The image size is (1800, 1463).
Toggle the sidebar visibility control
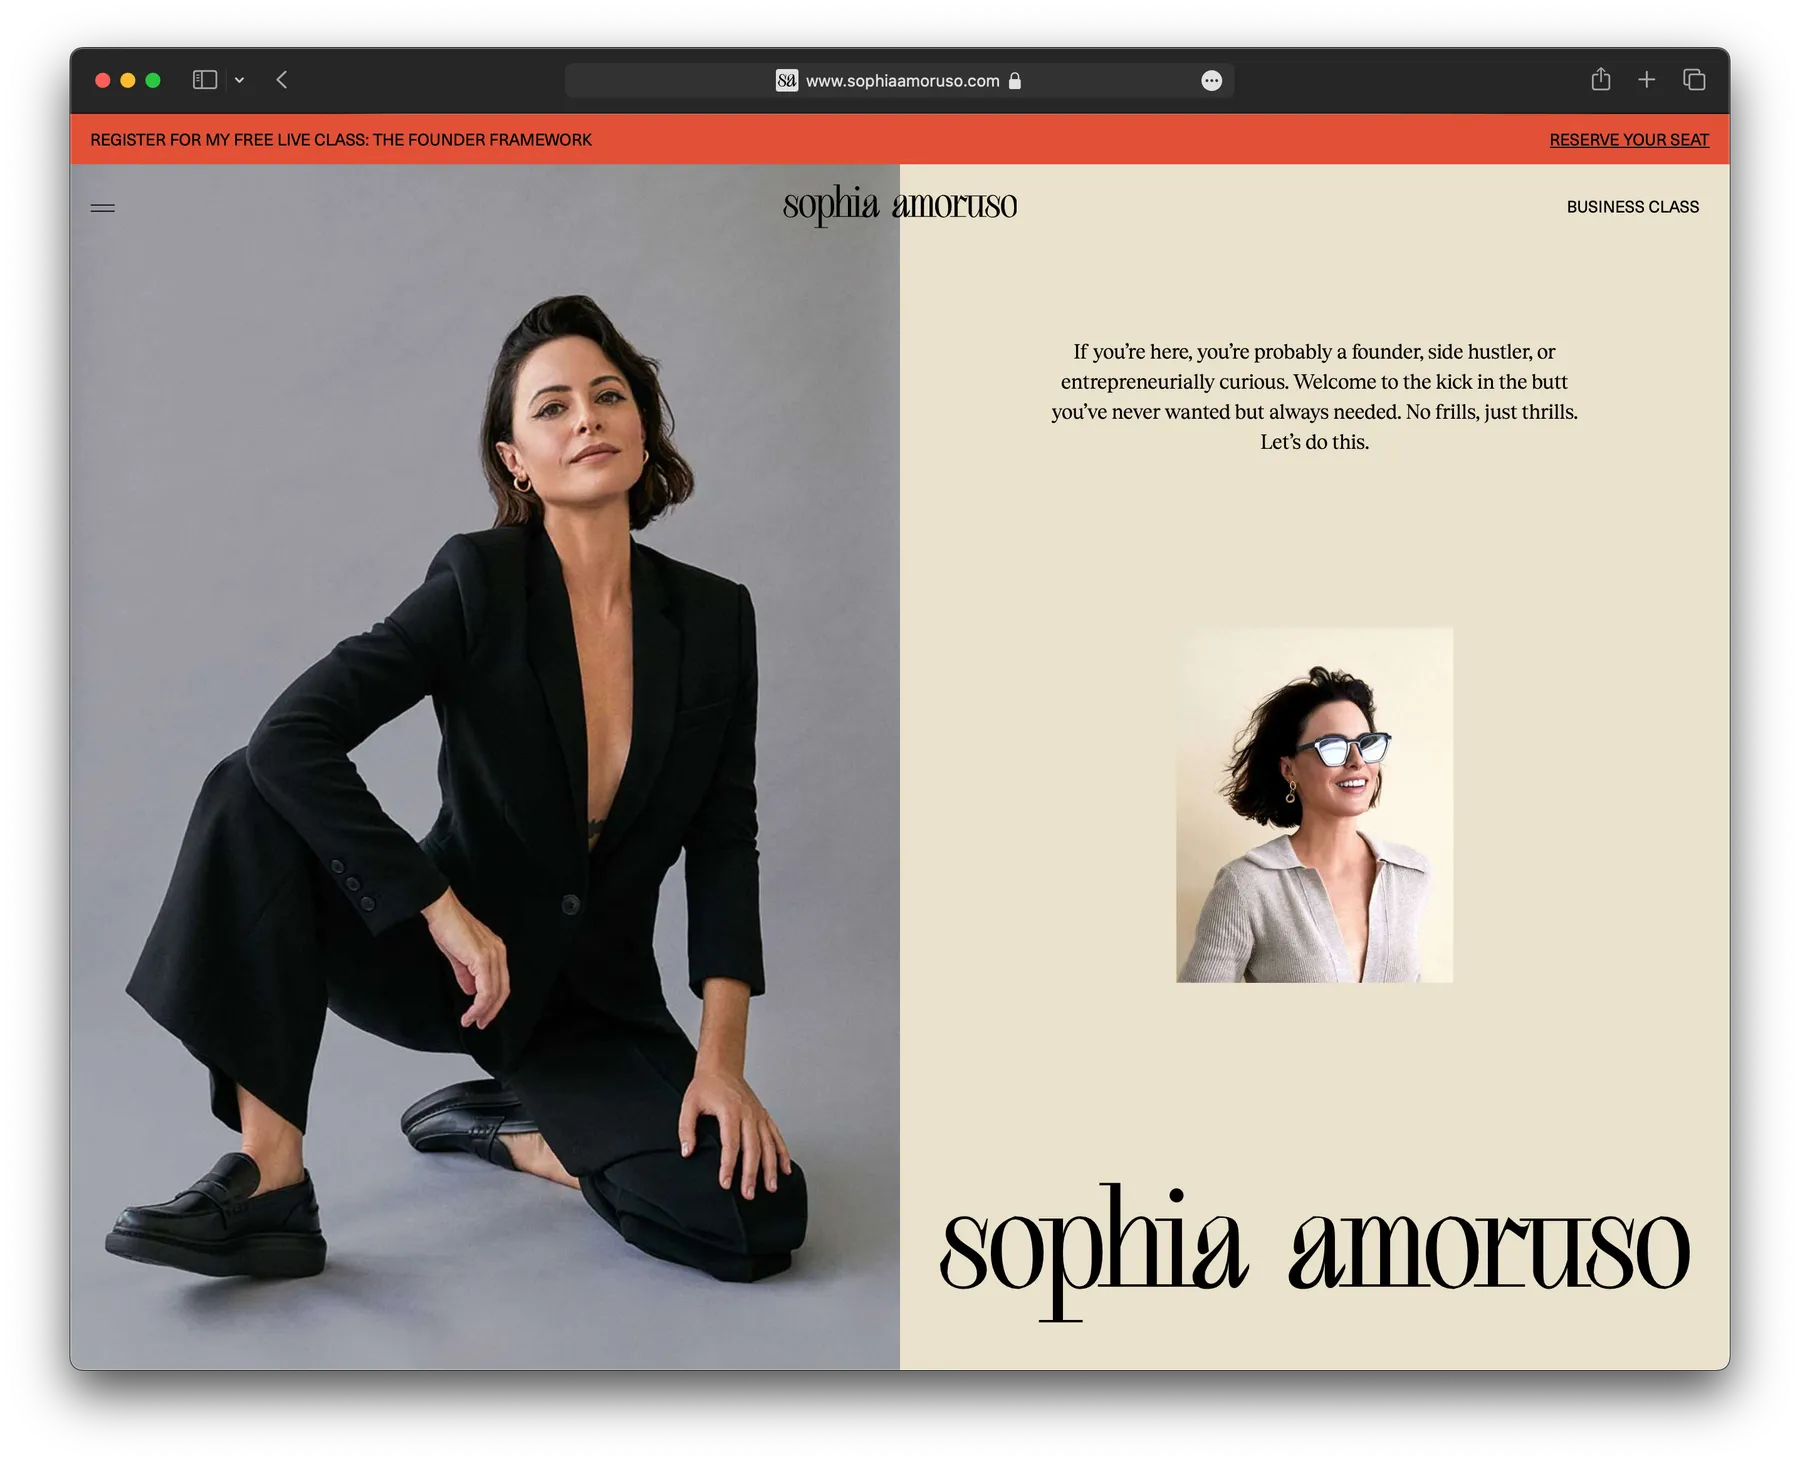(x=204, y=80)
